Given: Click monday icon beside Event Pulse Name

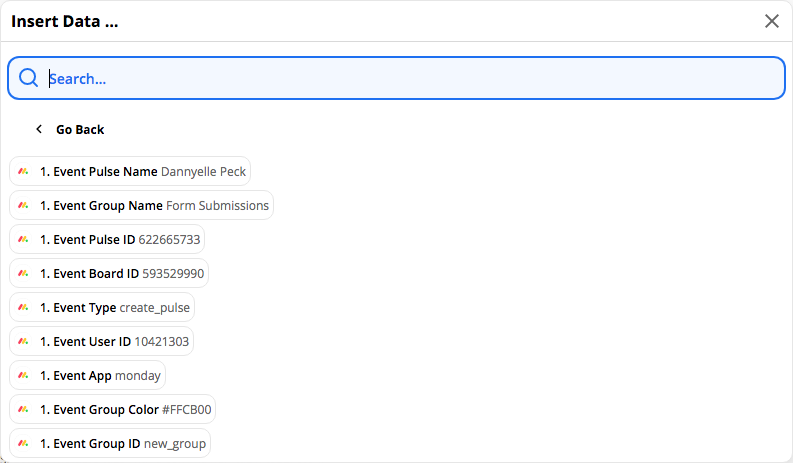Looking at the screenshot, I should click(x=23, y=172).
